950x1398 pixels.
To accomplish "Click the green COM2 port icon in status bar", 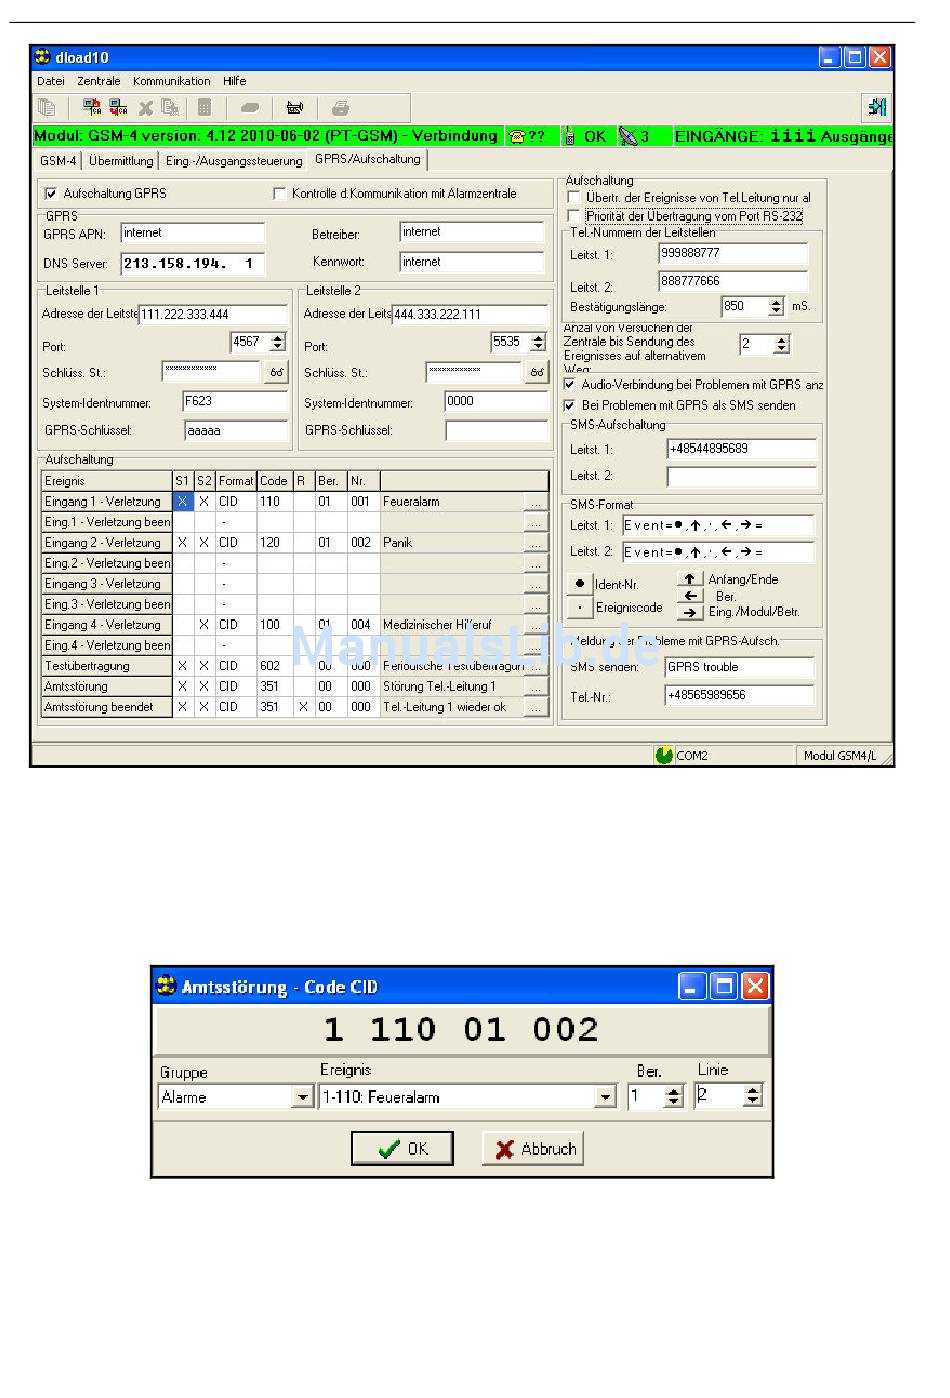I will click(x=664, y=755).
